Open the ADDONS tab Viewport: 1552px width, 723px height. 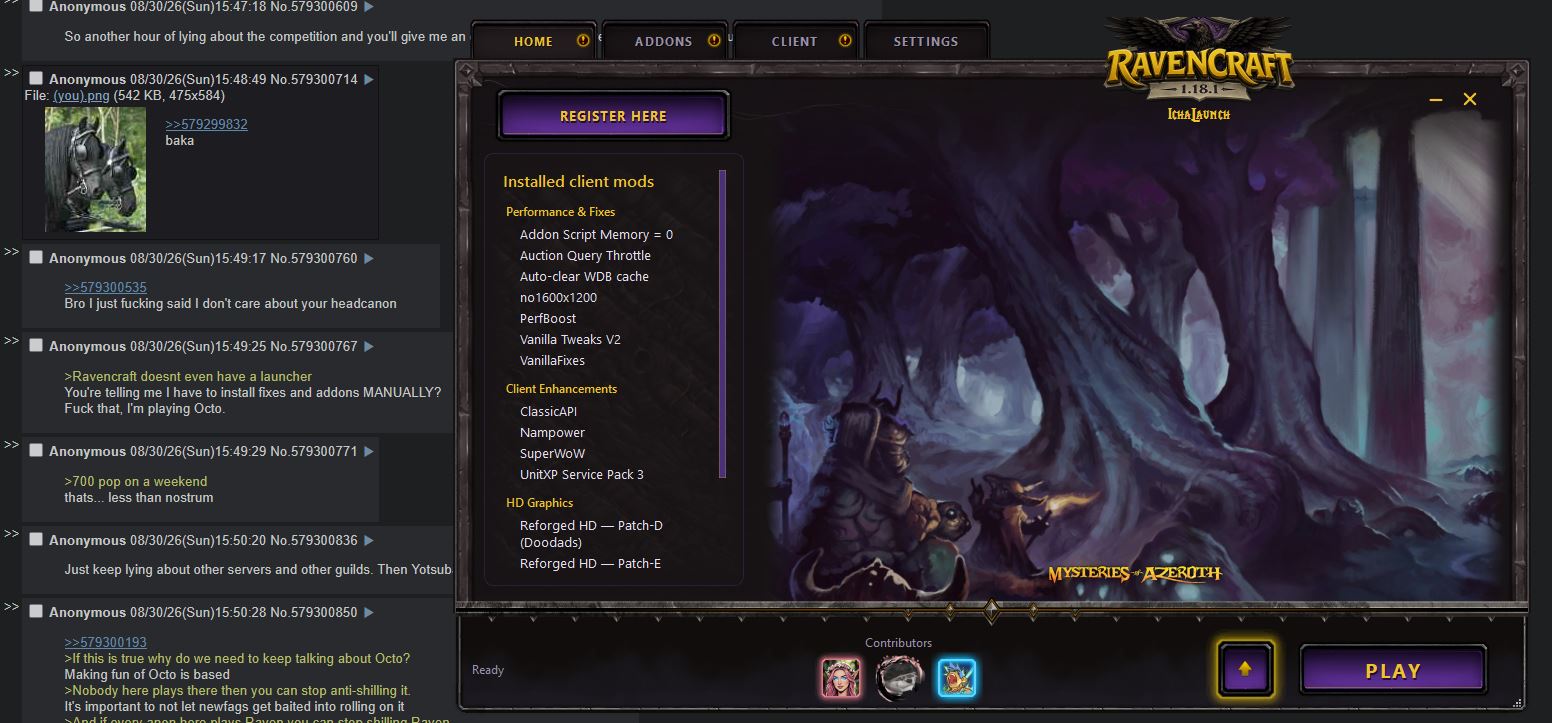point(664,41)
